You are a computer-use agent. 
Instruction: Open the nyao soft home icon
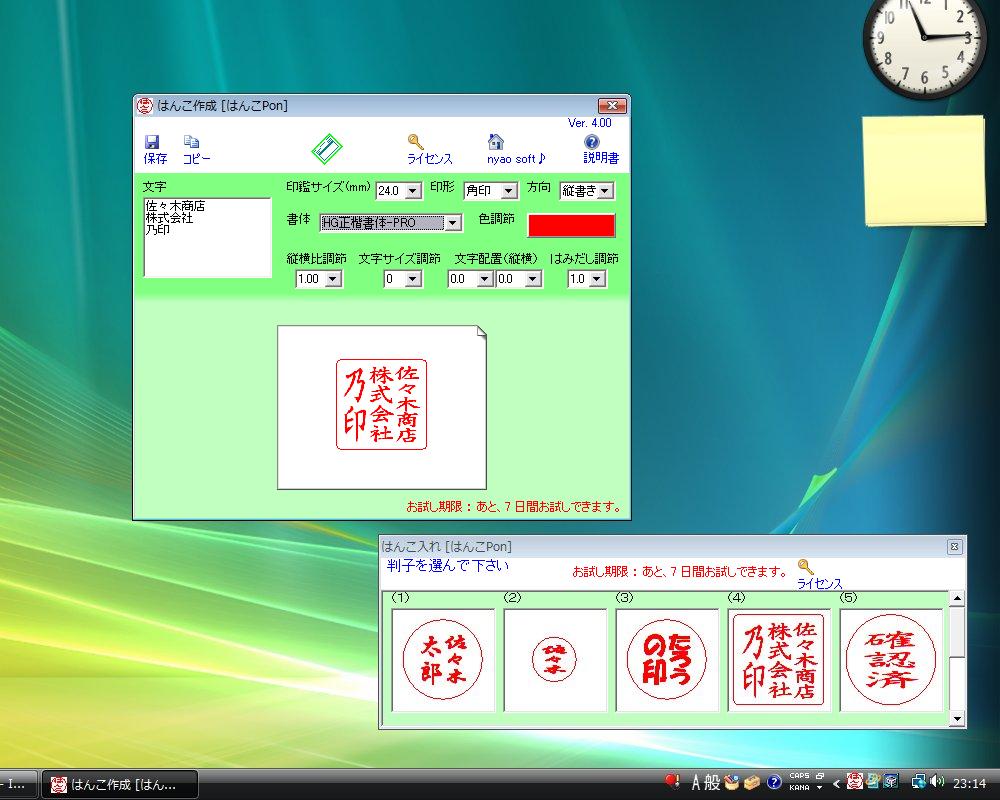(x=495, y=143)
